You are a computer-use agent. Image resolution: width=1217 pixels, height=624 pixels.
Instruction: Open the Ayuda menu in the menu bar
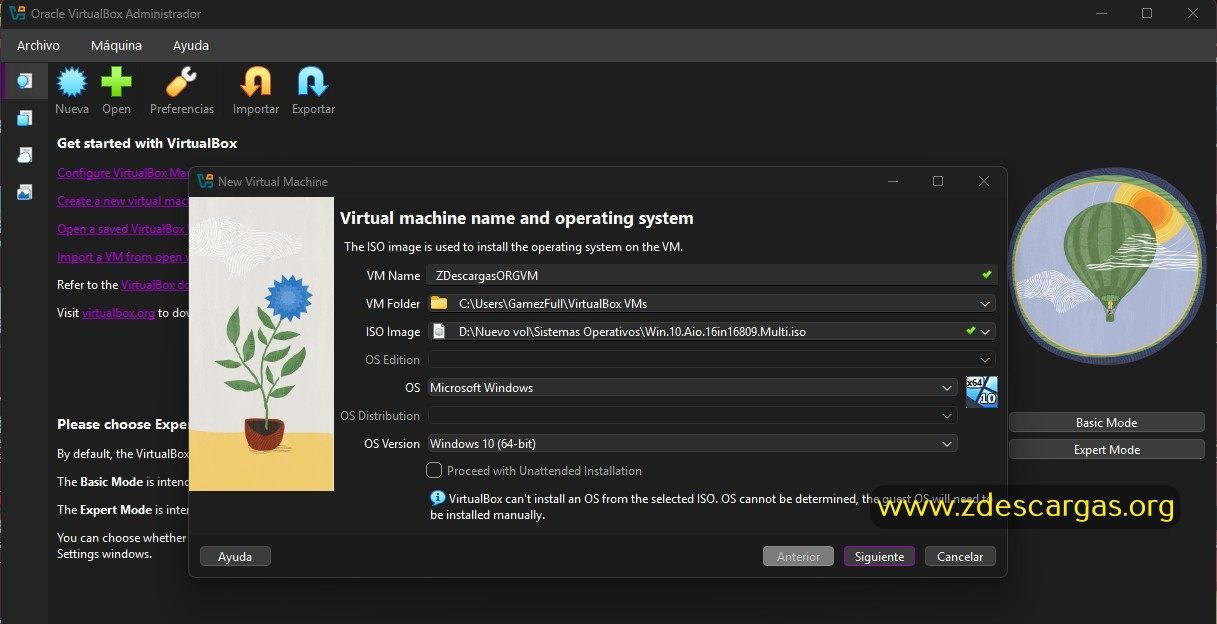tap(191, 45)
